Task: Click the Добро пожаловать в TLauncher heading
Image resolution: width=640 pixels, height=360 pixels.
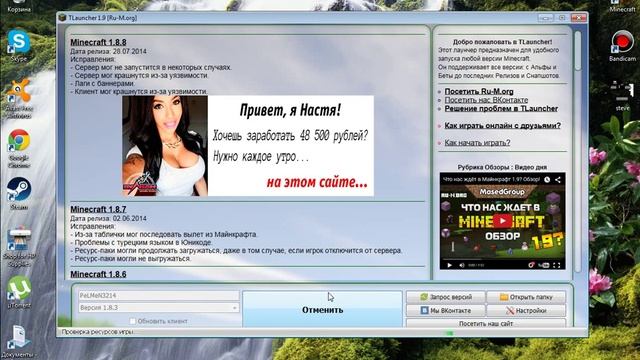Action: click(x=502, y=42)
